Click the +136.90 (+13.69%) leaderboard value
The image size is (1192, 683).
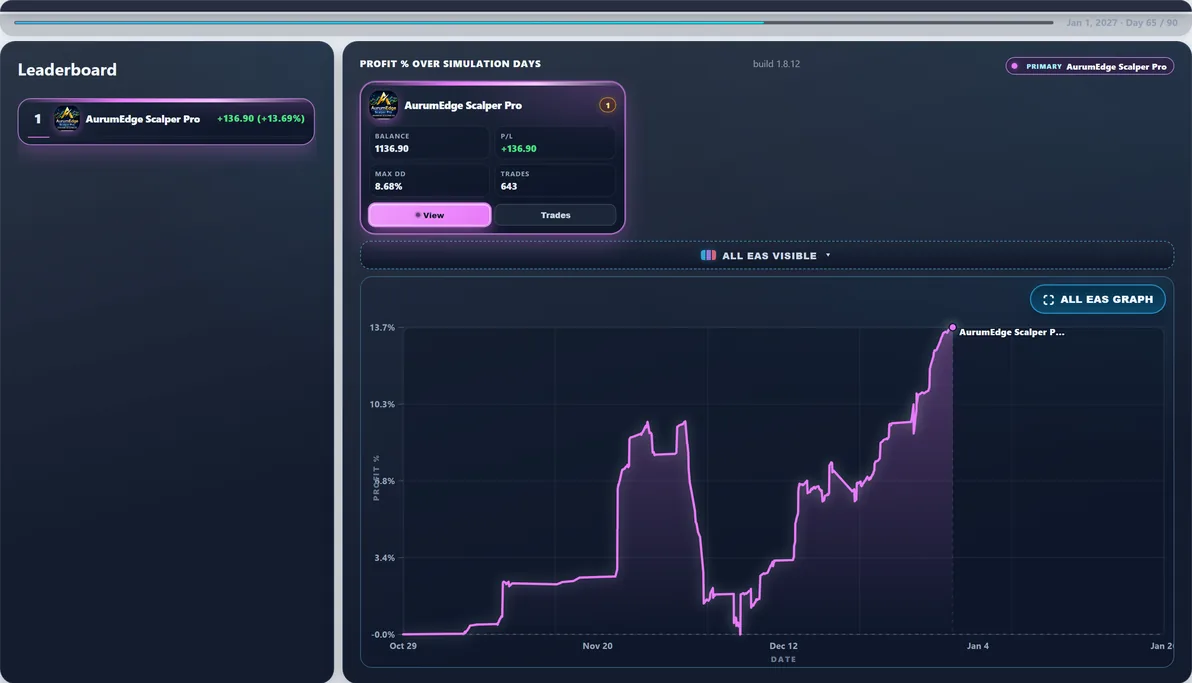[x=261, y=119]
